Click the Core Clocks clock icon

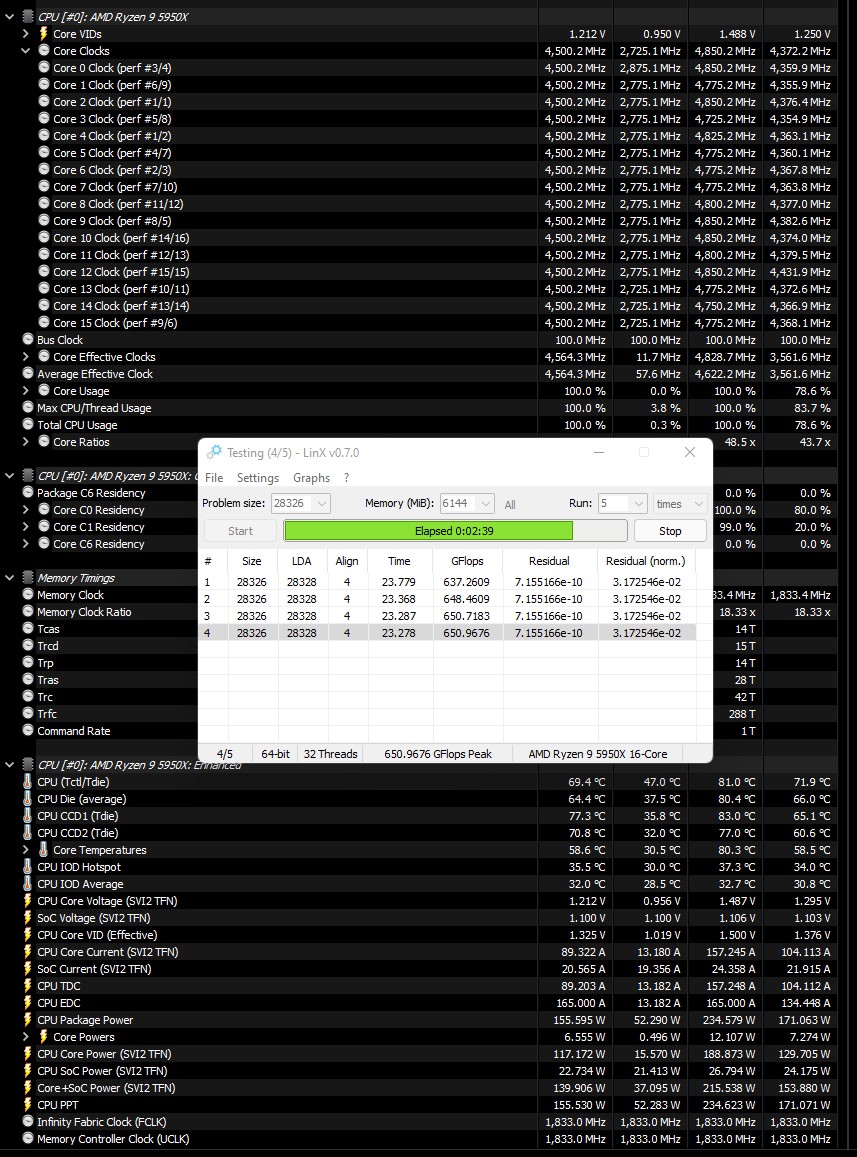44,50
